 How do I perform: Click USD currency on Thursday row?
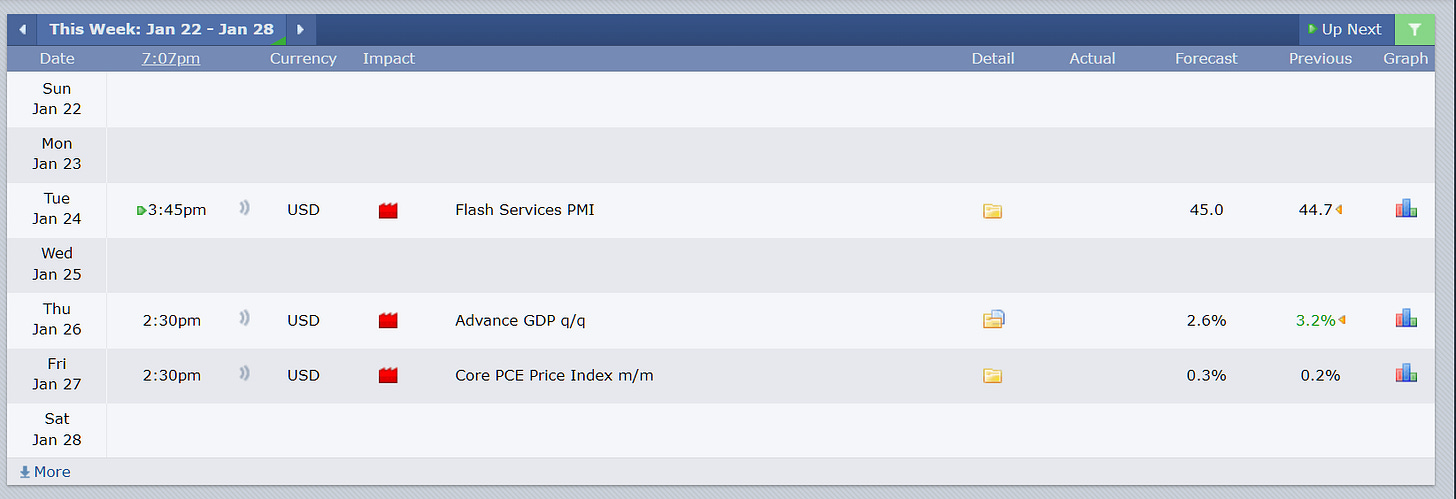coord(303,320)
